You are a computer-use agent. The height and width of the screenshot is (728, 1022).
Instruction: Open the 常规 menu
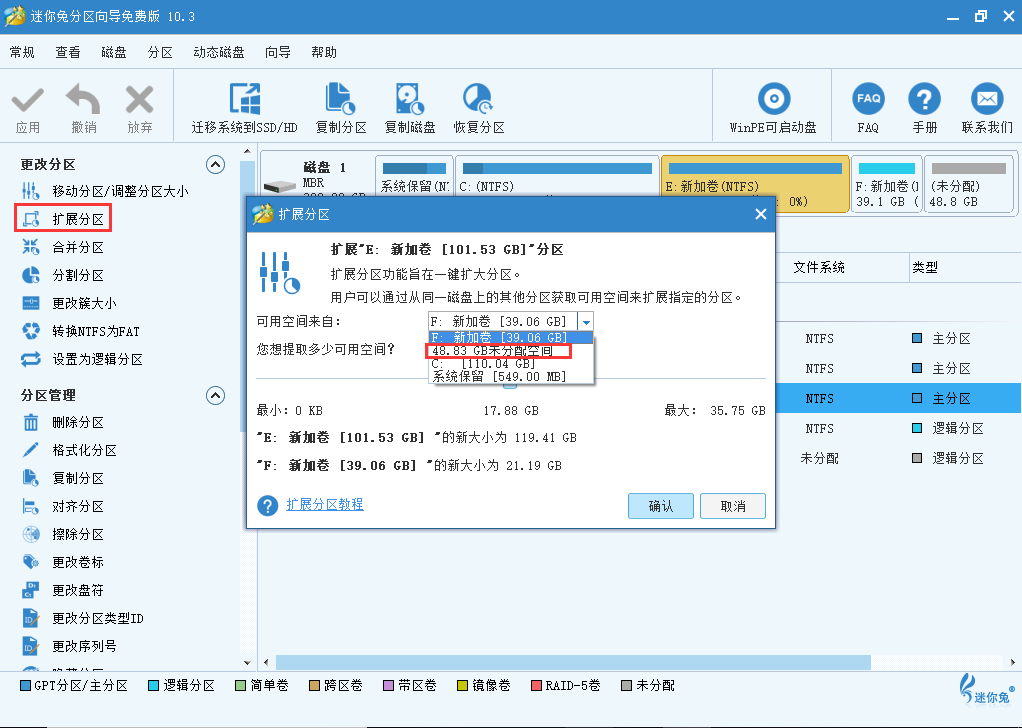click(22, 52)
